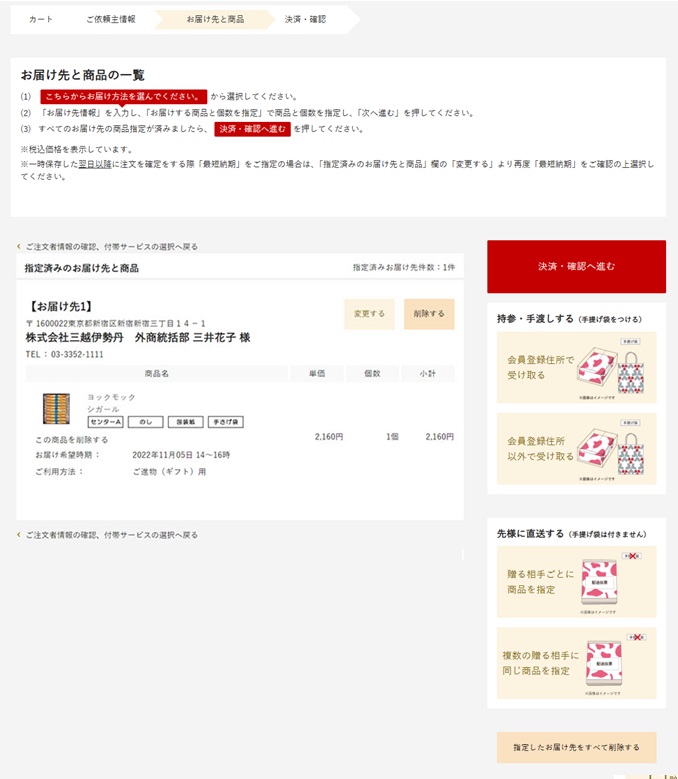Open the 決済・確認 step in breadcrumb
Viewport: 678px width, 779px height.
[x=305, y=19]
